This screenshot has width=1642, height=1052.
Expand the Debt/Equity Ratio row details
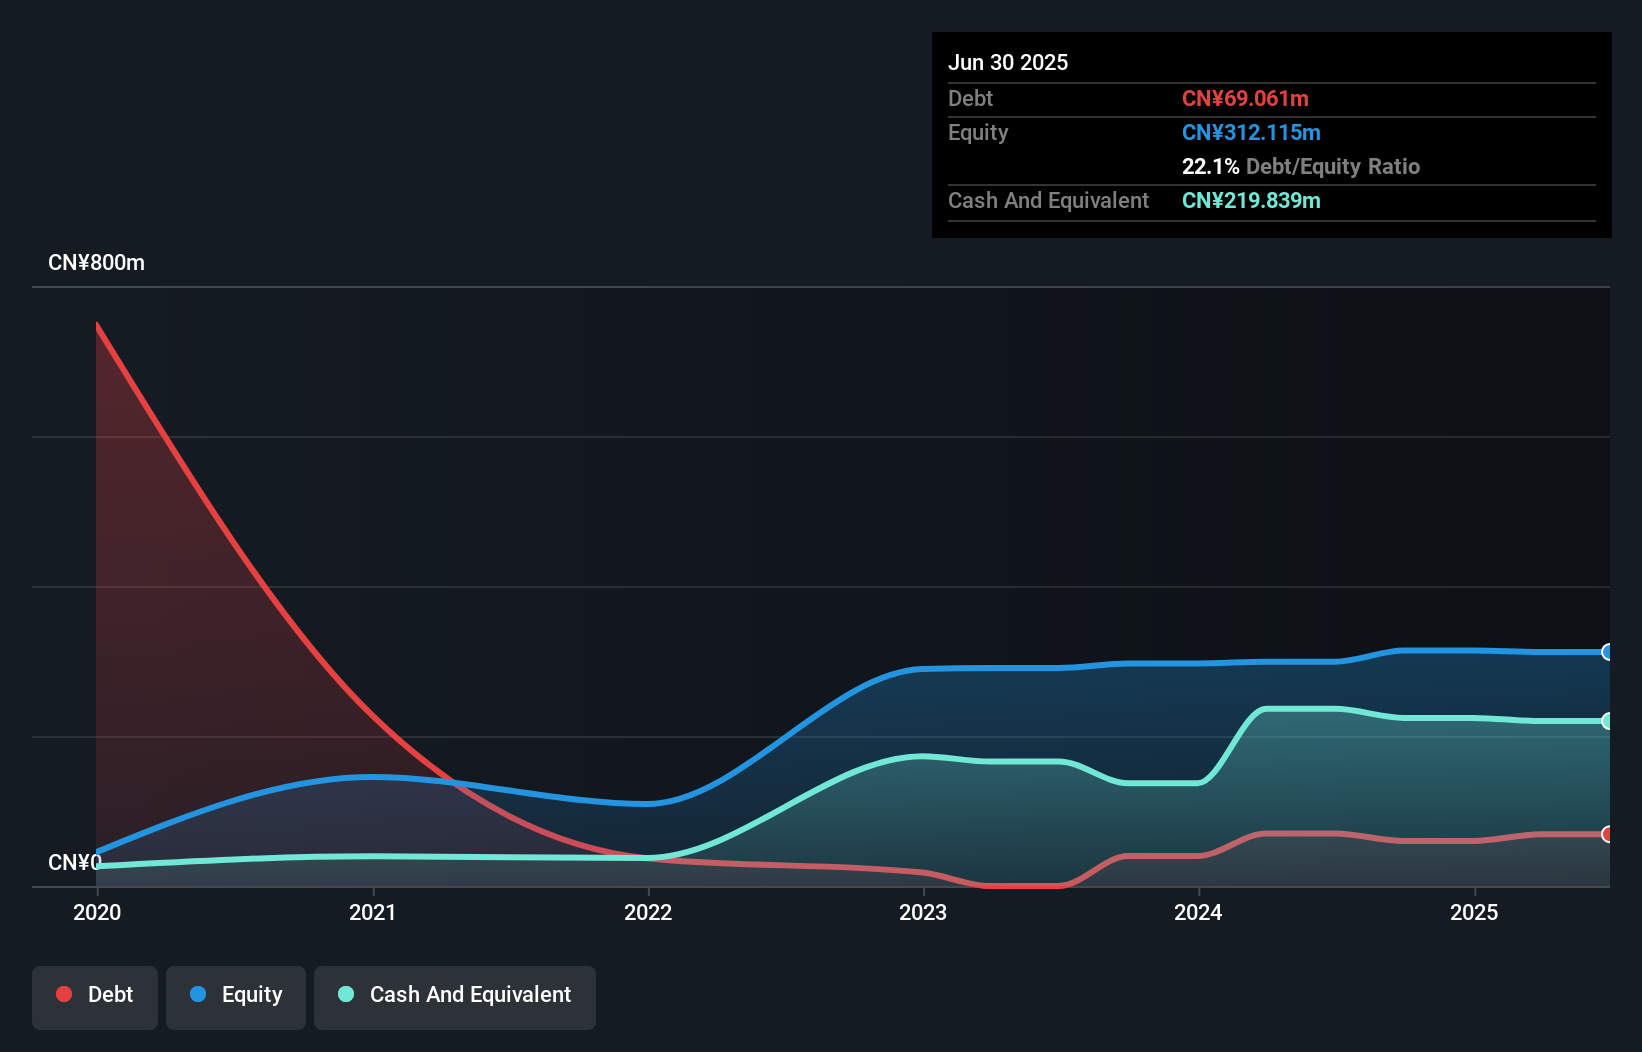click(1300, 166)
